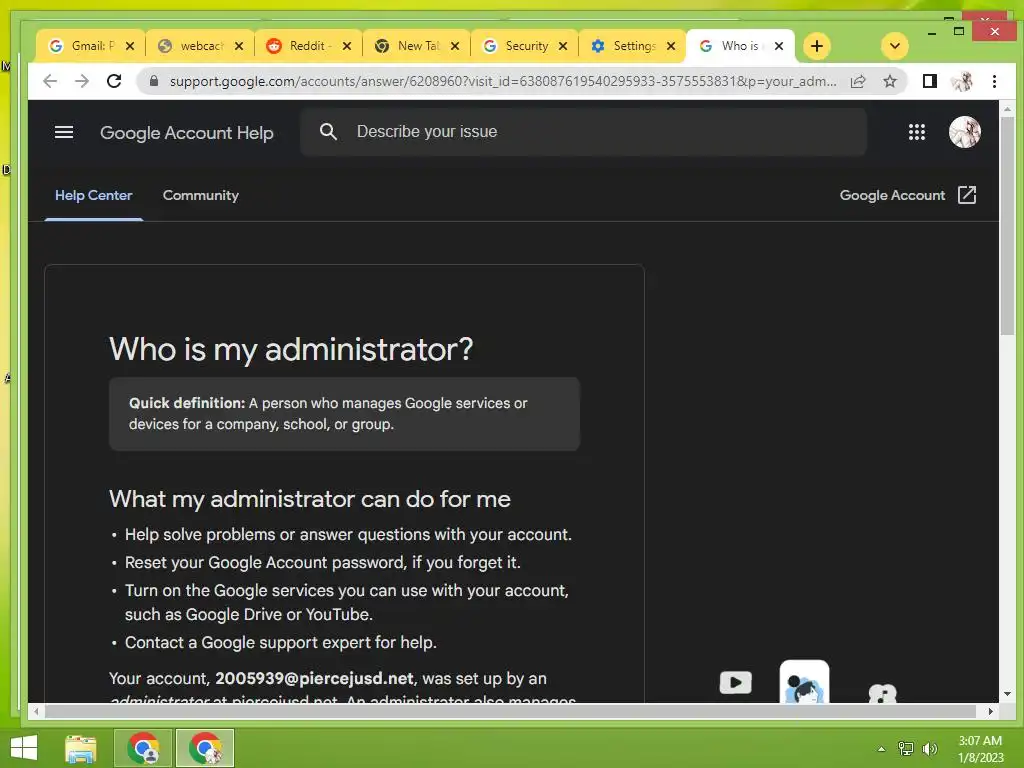Open the network tray icon
The image size is (1024, 768).
click(906, 749)
